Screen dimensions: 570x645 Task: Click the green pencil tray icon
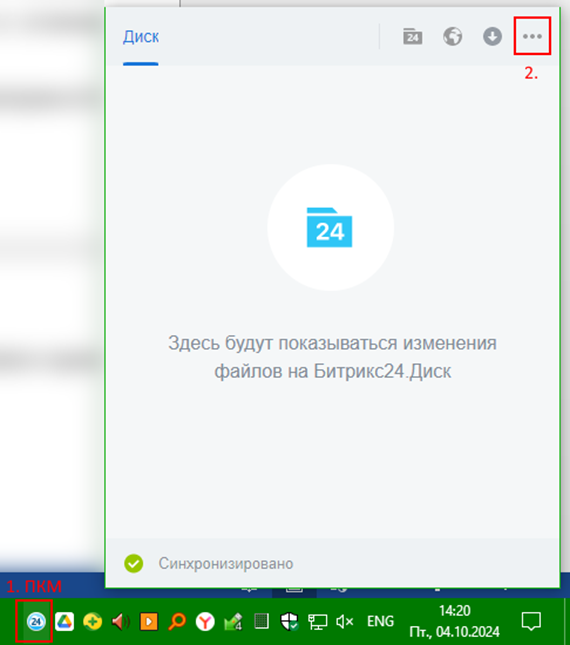click(x=233, y=621)
